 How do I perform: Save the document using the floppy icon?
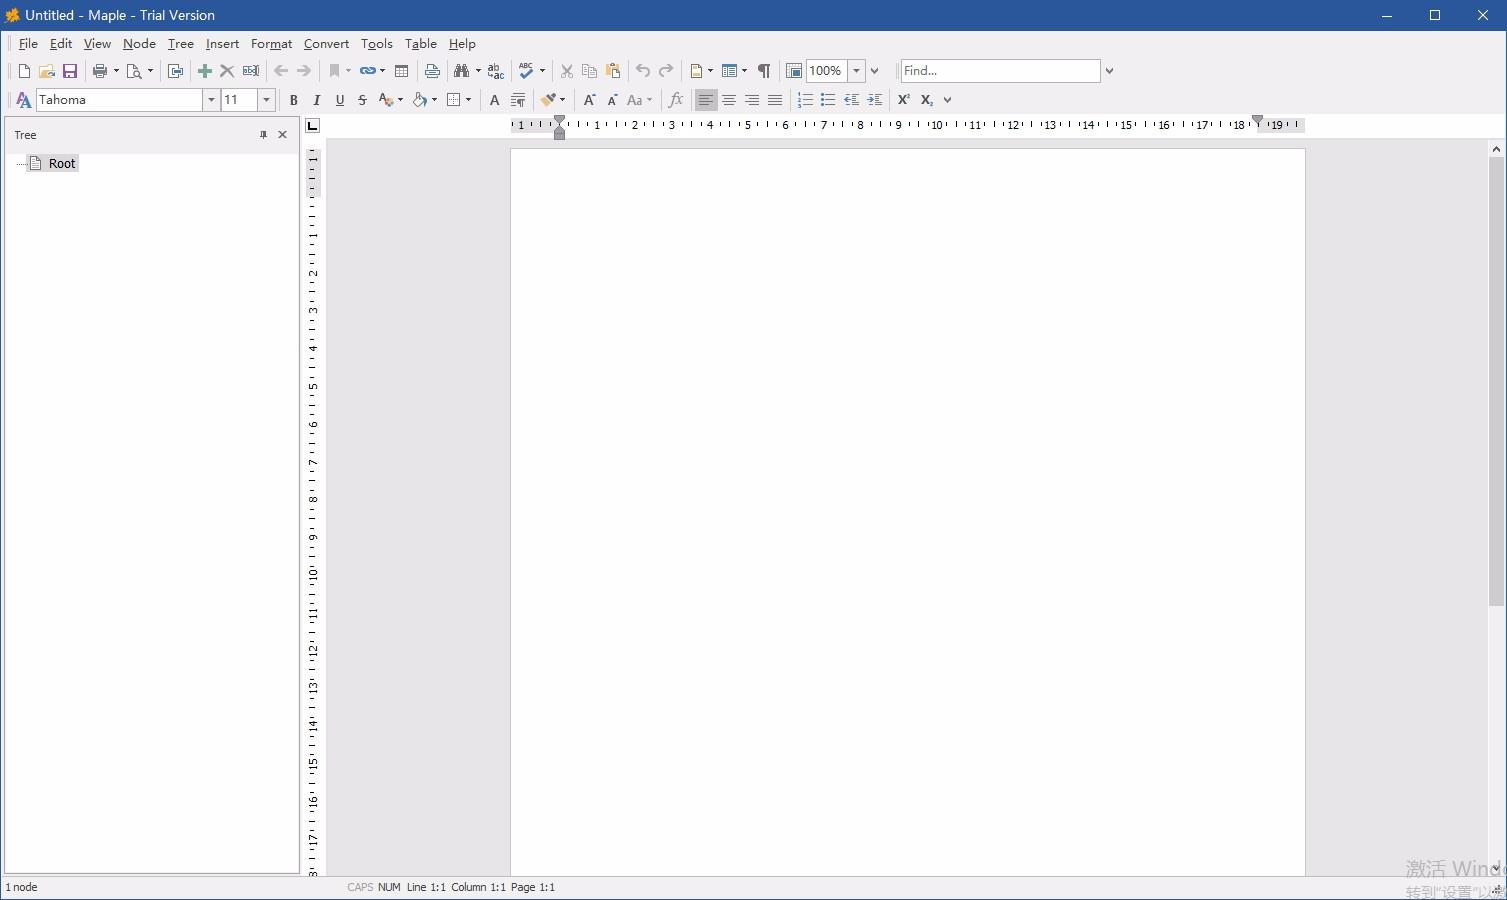point(70,71)
